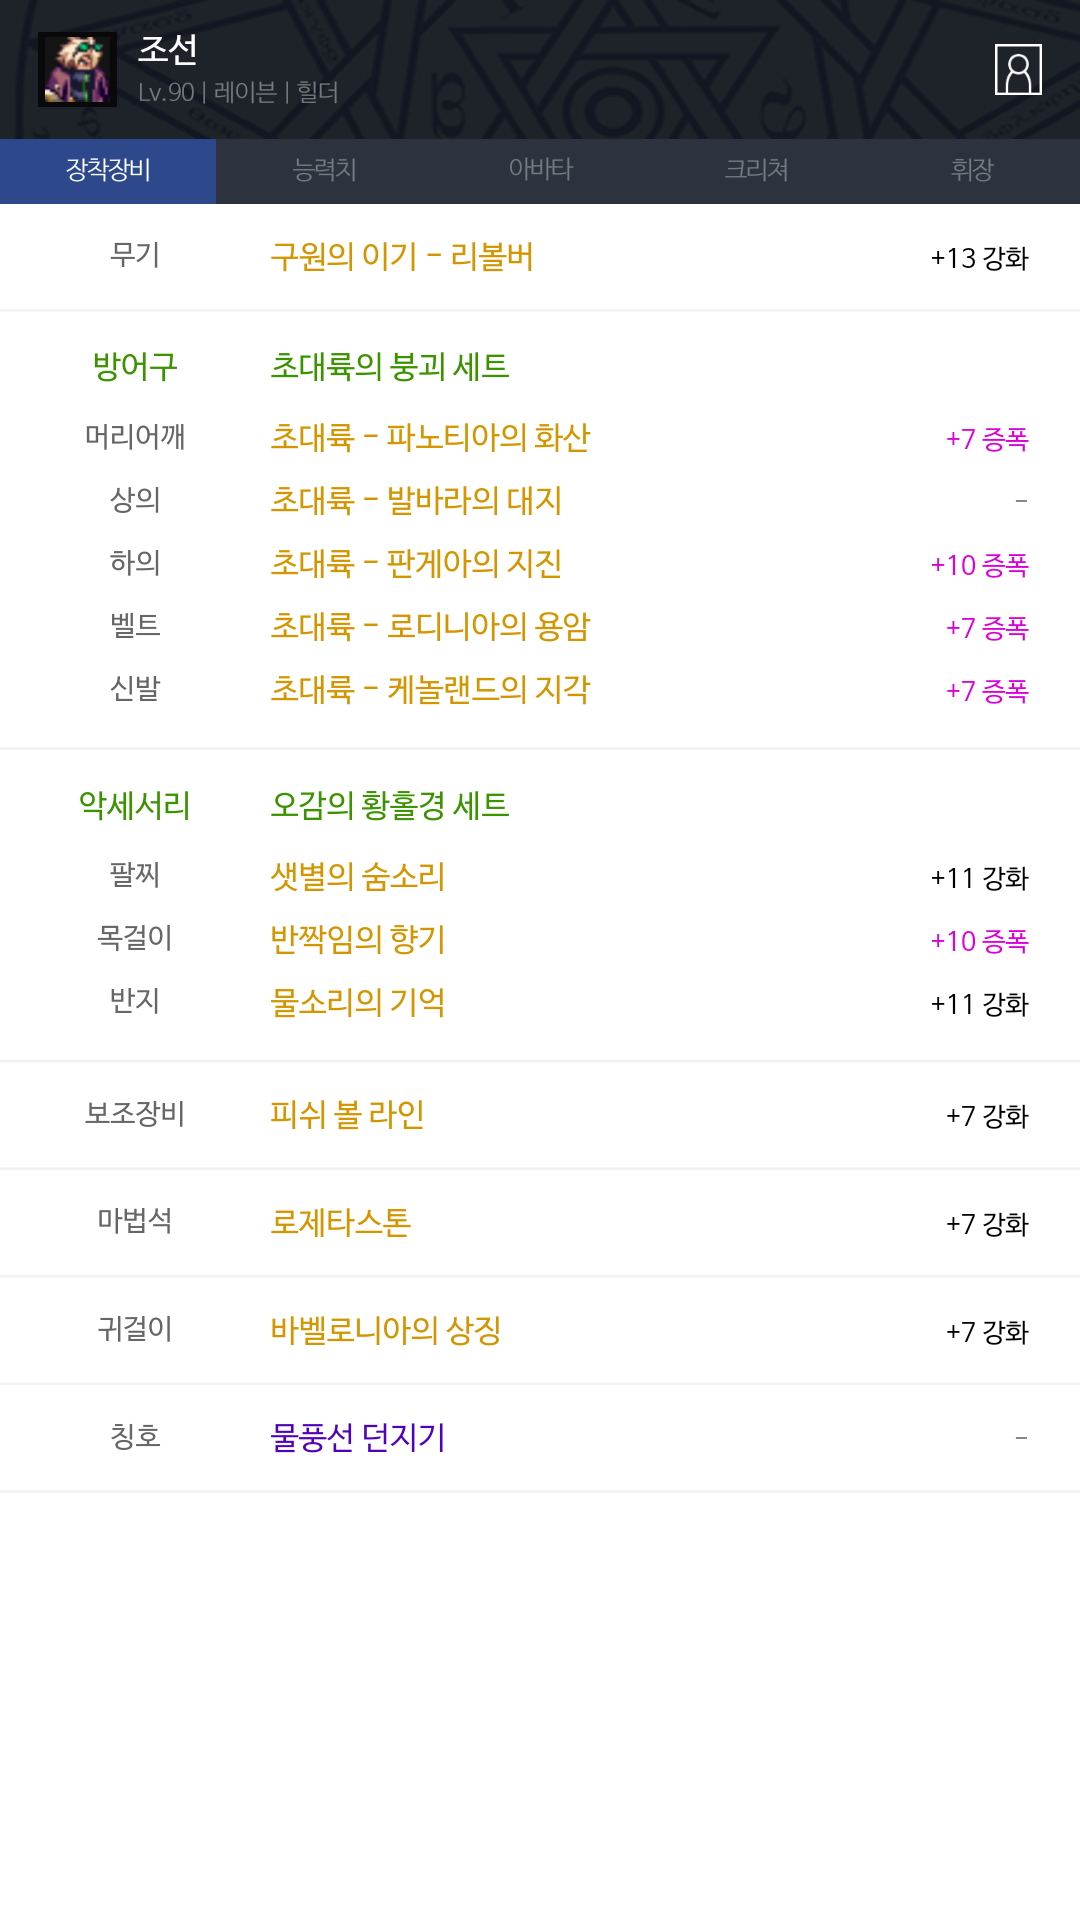Go to the 휘장 tab
The width and height of the screenshot is (1080, 1920).
click(972, 171)
